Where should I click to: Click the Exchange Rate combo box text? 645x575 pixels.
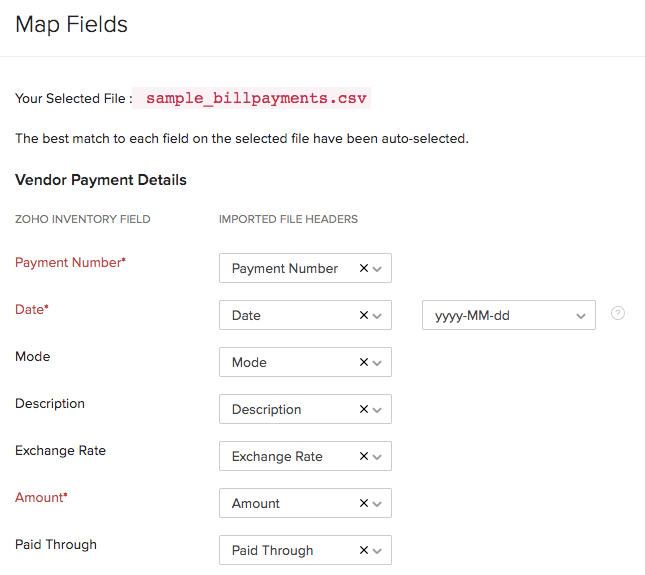(277, 456)
